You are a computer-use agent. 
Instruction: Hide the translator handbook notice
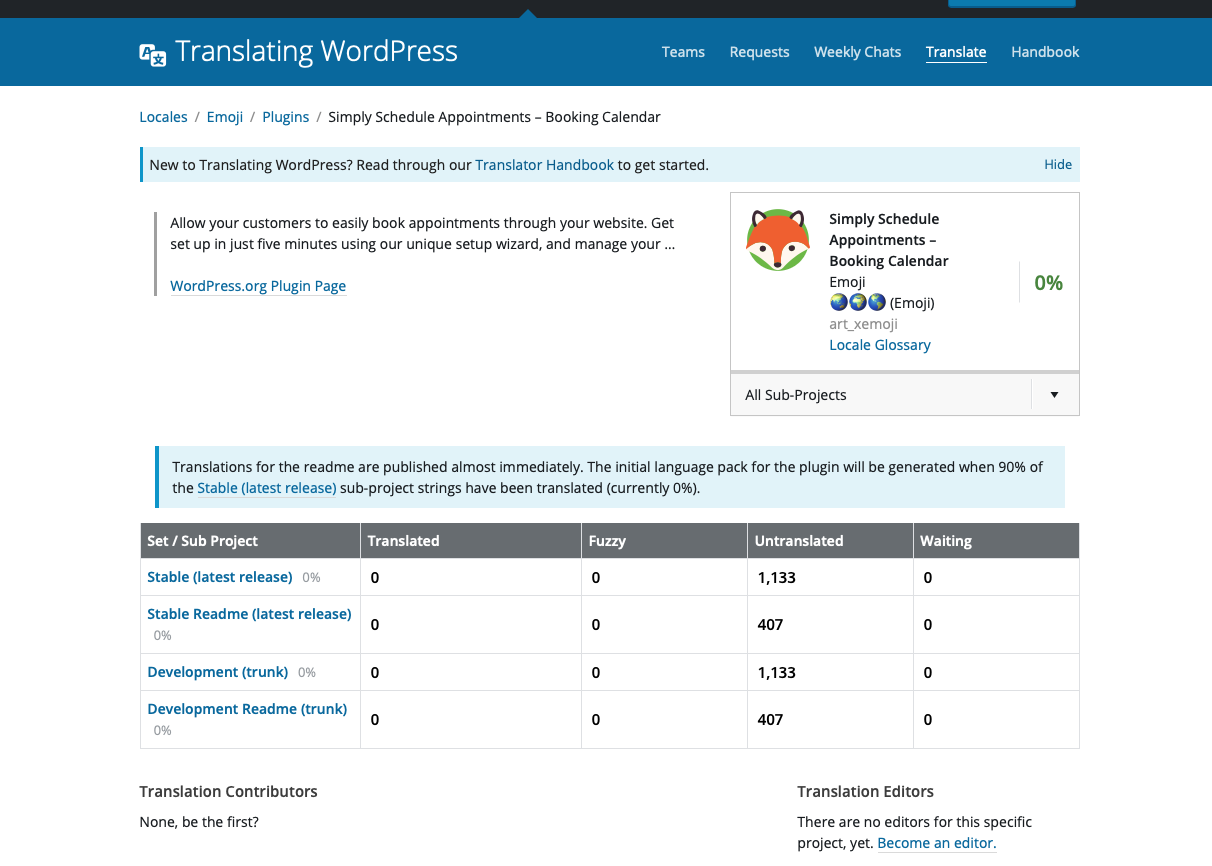(1058, 164)
